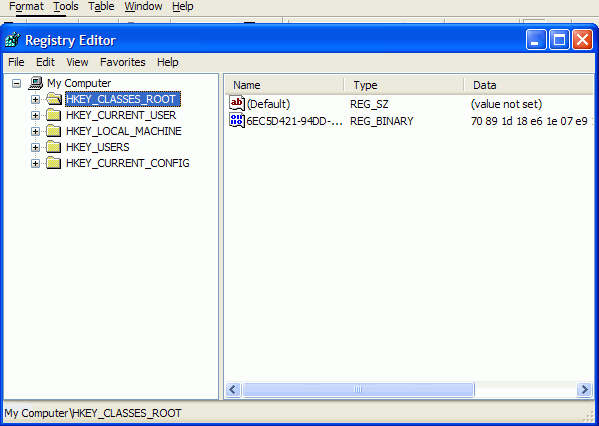Select the My Computer icon in tree
This screenshot has width=599, height=426.
tap(36, 83)
